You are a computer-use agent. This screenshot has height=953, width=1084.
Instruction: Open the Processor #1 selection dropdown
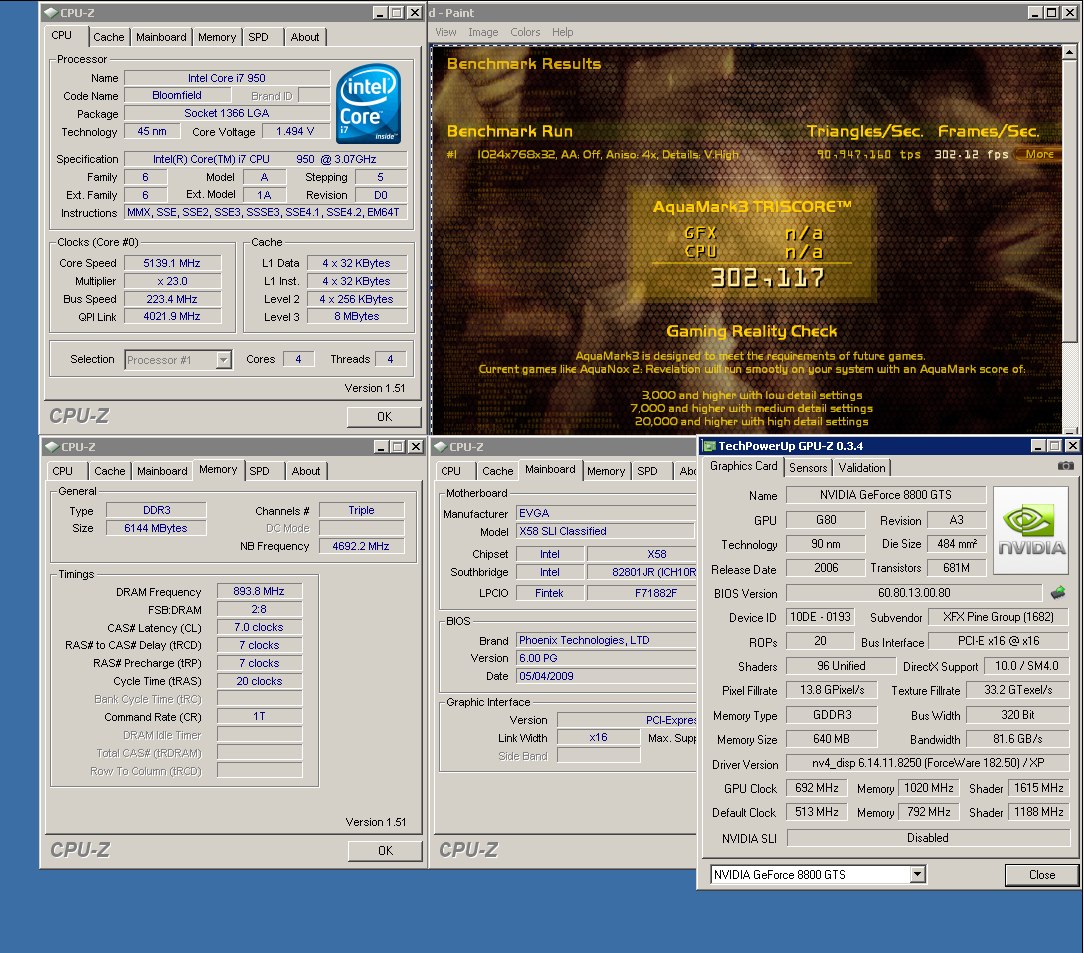pos(223,359)
